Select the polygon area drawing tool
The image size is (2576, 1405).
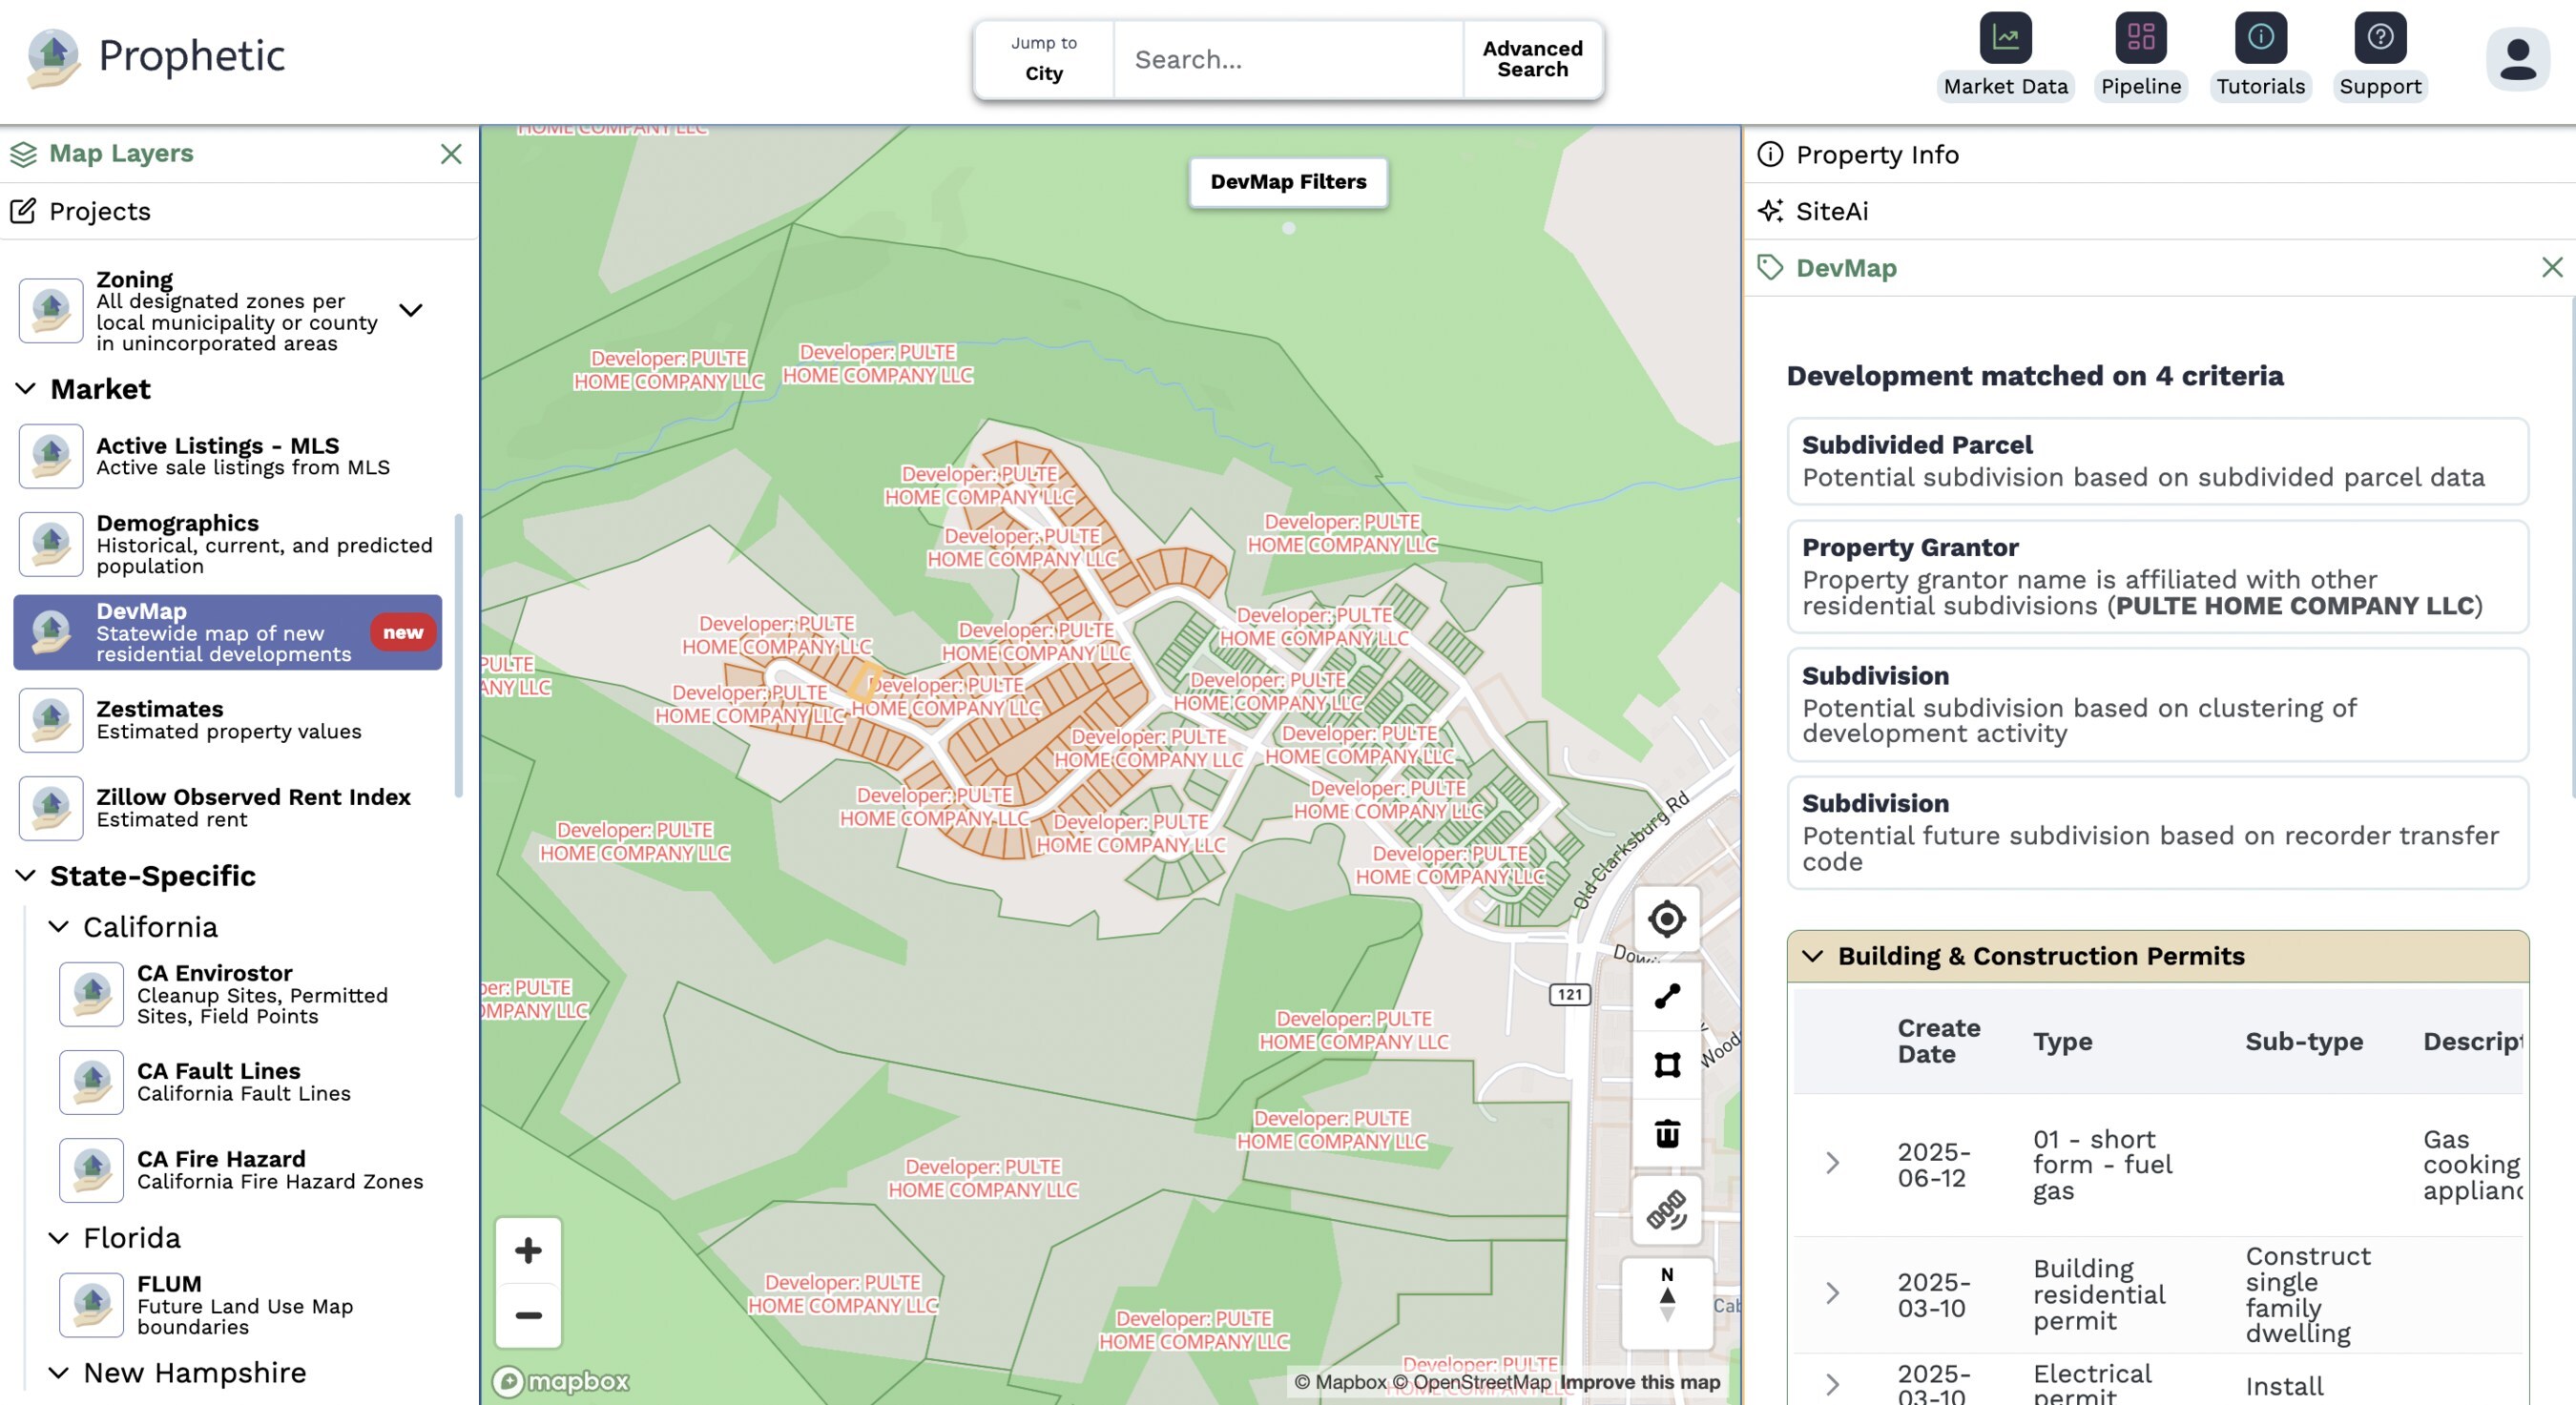pos(1666,1065)
